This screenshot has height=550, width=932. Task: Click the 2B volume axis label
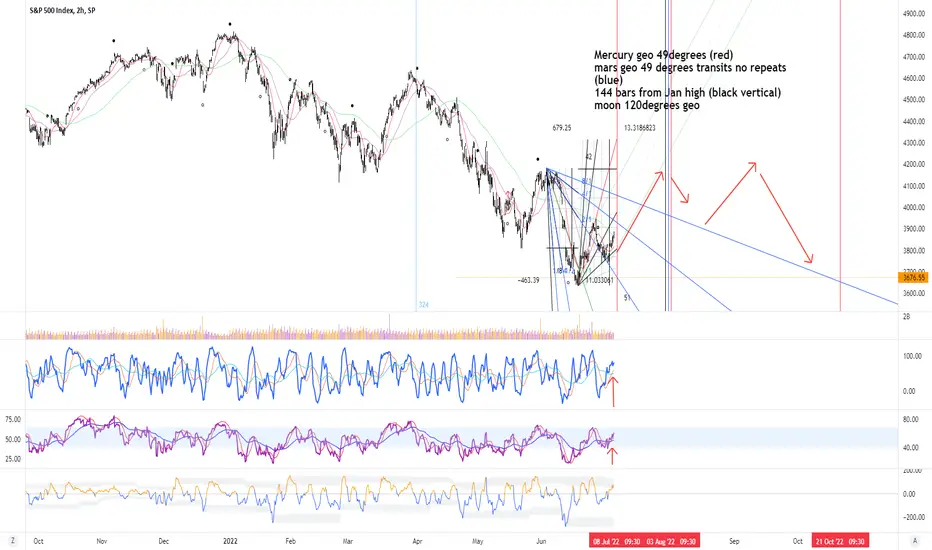pos(906,317)
